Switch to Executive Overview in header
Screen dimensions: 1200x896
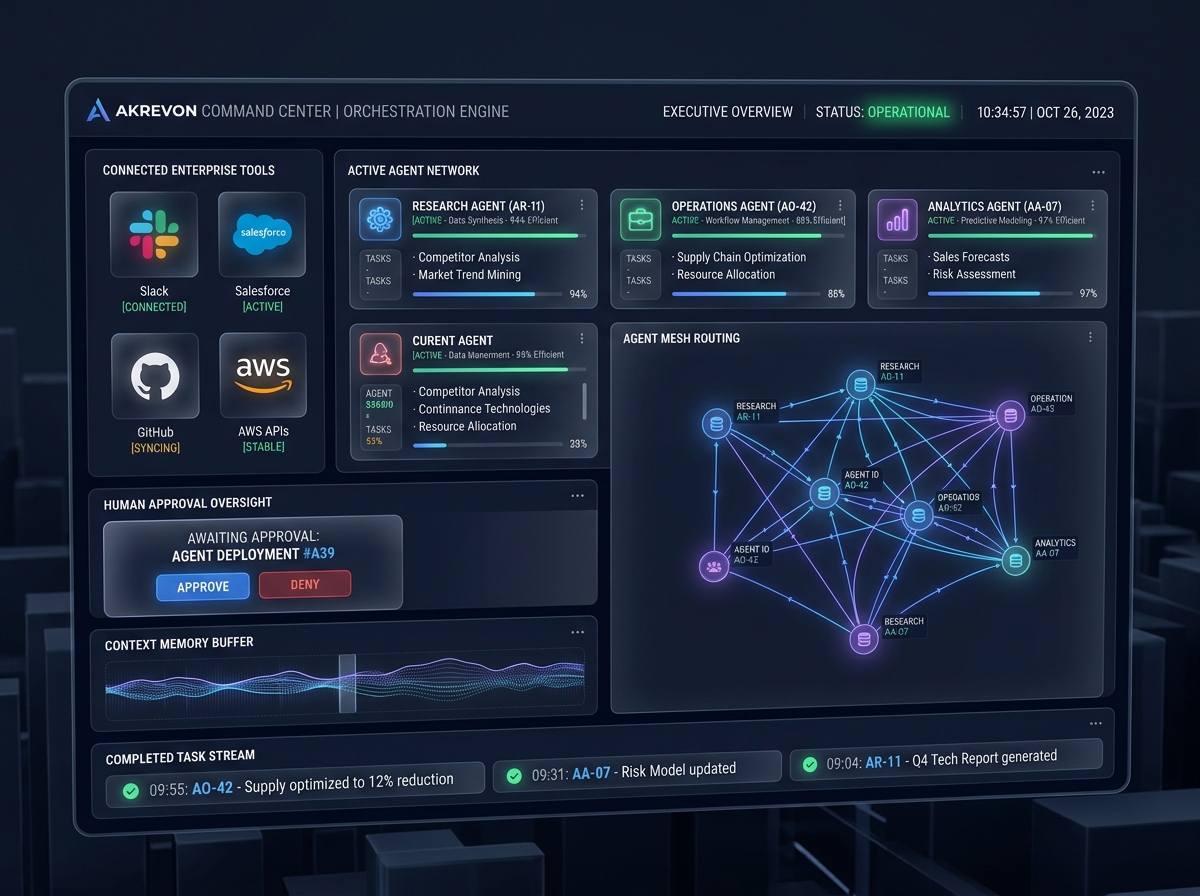click(728, 112)
